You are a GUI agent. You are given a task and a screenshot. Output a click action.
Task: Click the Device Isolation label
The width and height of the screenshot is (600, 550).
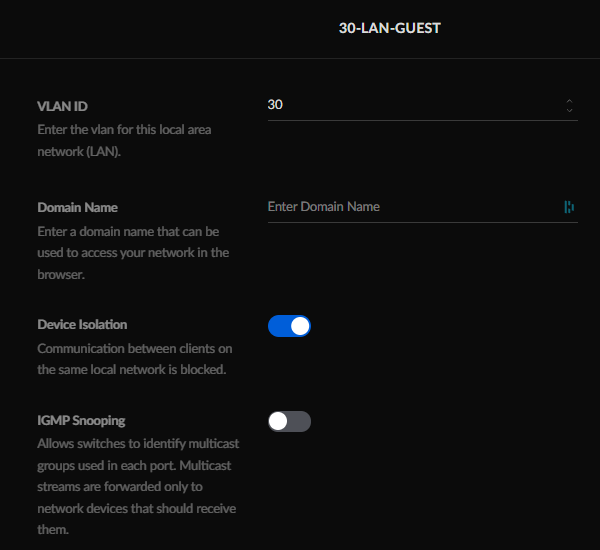[x=82, y=325]
